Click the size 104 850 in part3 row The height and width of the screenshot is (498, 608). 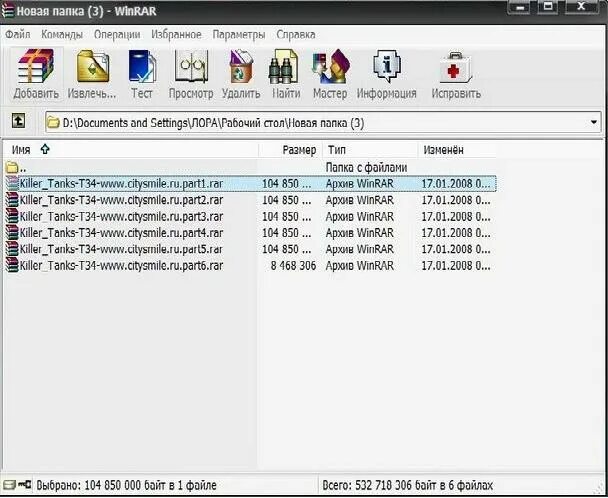click(x=287, y=216)
